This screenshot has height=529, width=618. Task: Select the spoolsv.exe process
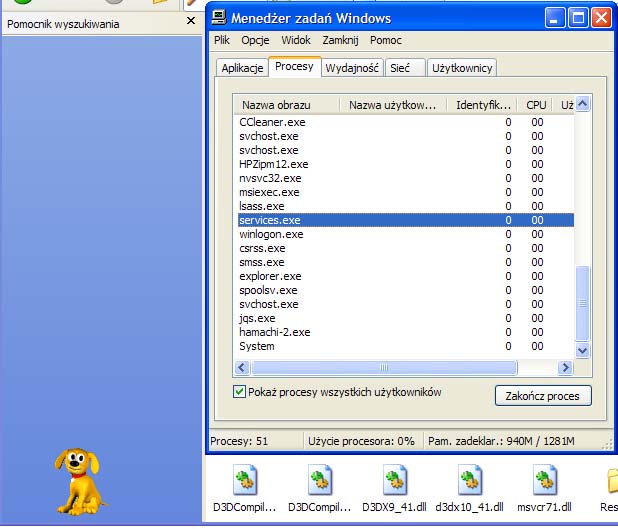point(406,290)
